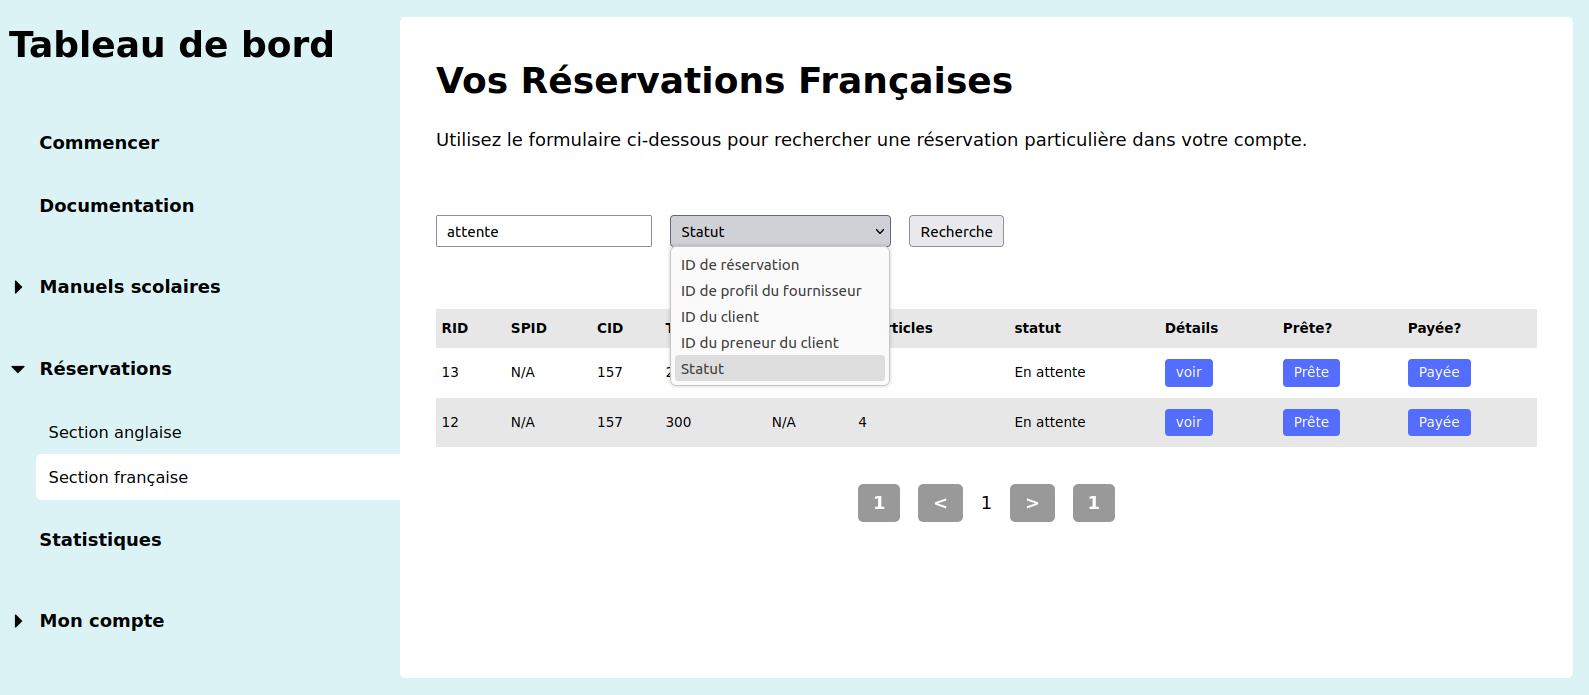Choose 'ID du client' option
The image size is (1589, 695).
click(x=780, y=317)
